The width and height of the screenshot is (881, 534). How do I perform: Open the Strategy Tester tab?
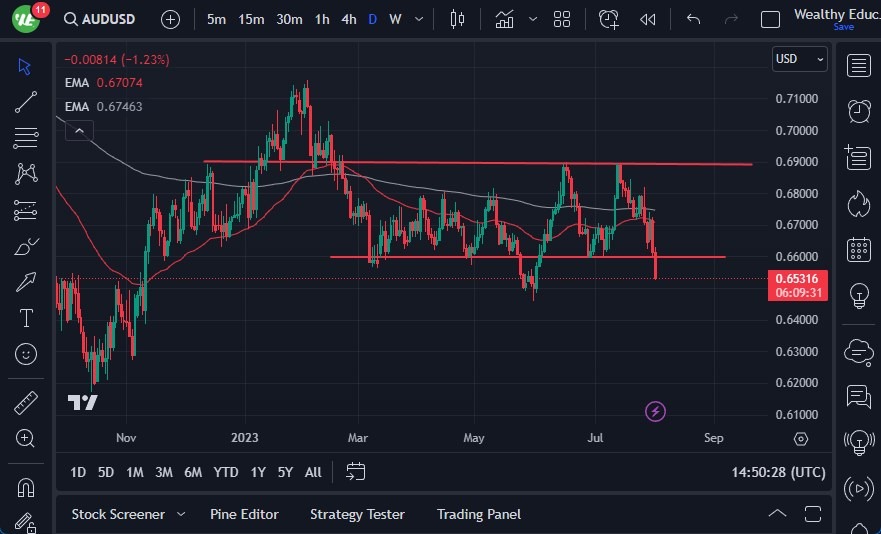click(357, 514)
